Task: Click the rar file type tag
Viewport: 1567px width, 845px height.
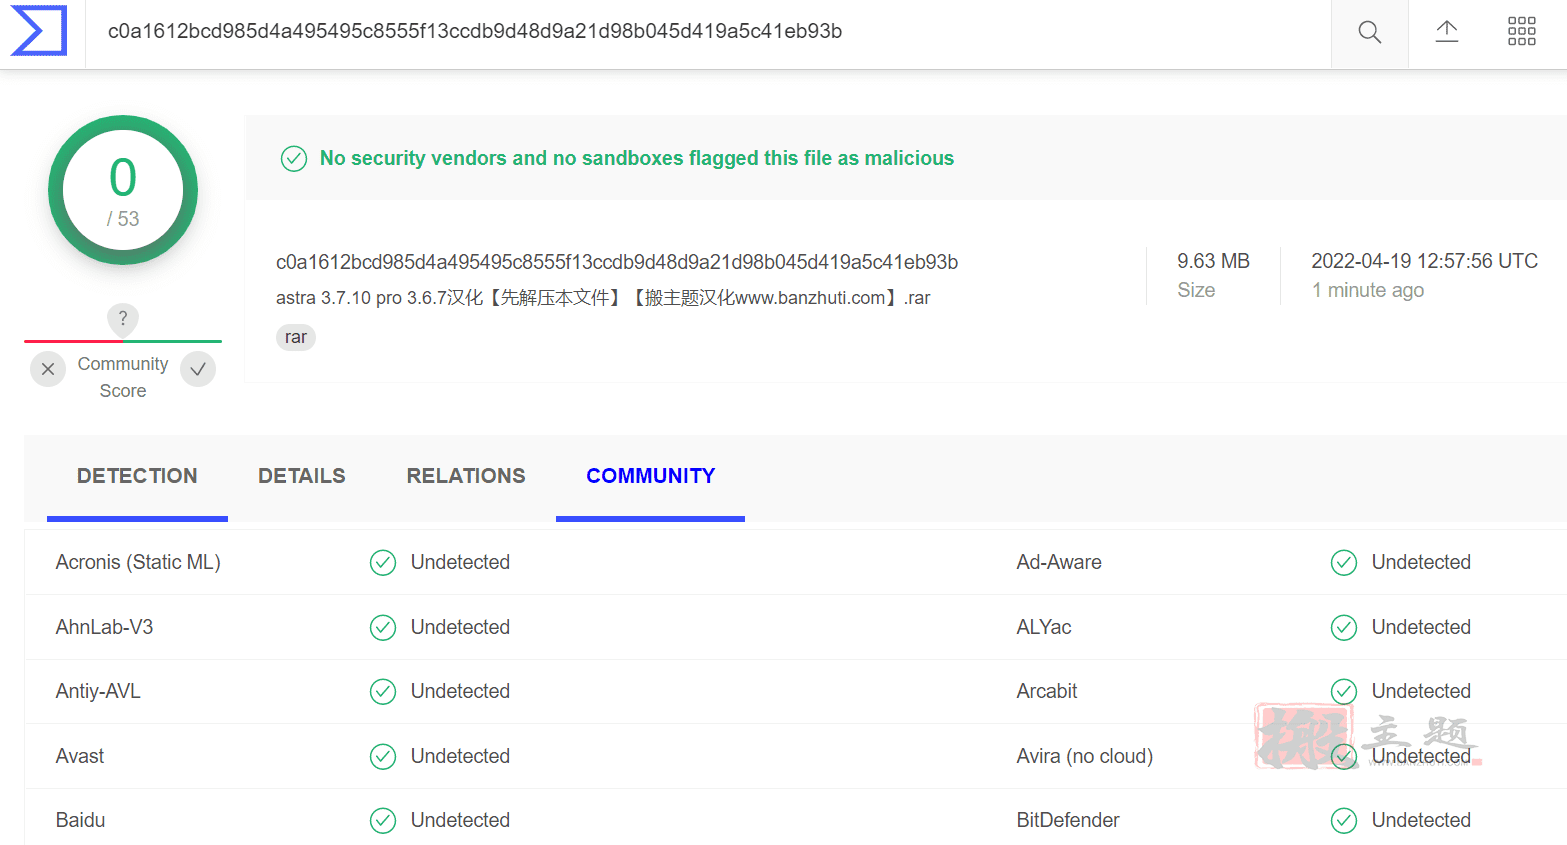Action: (x=296, y=337)
